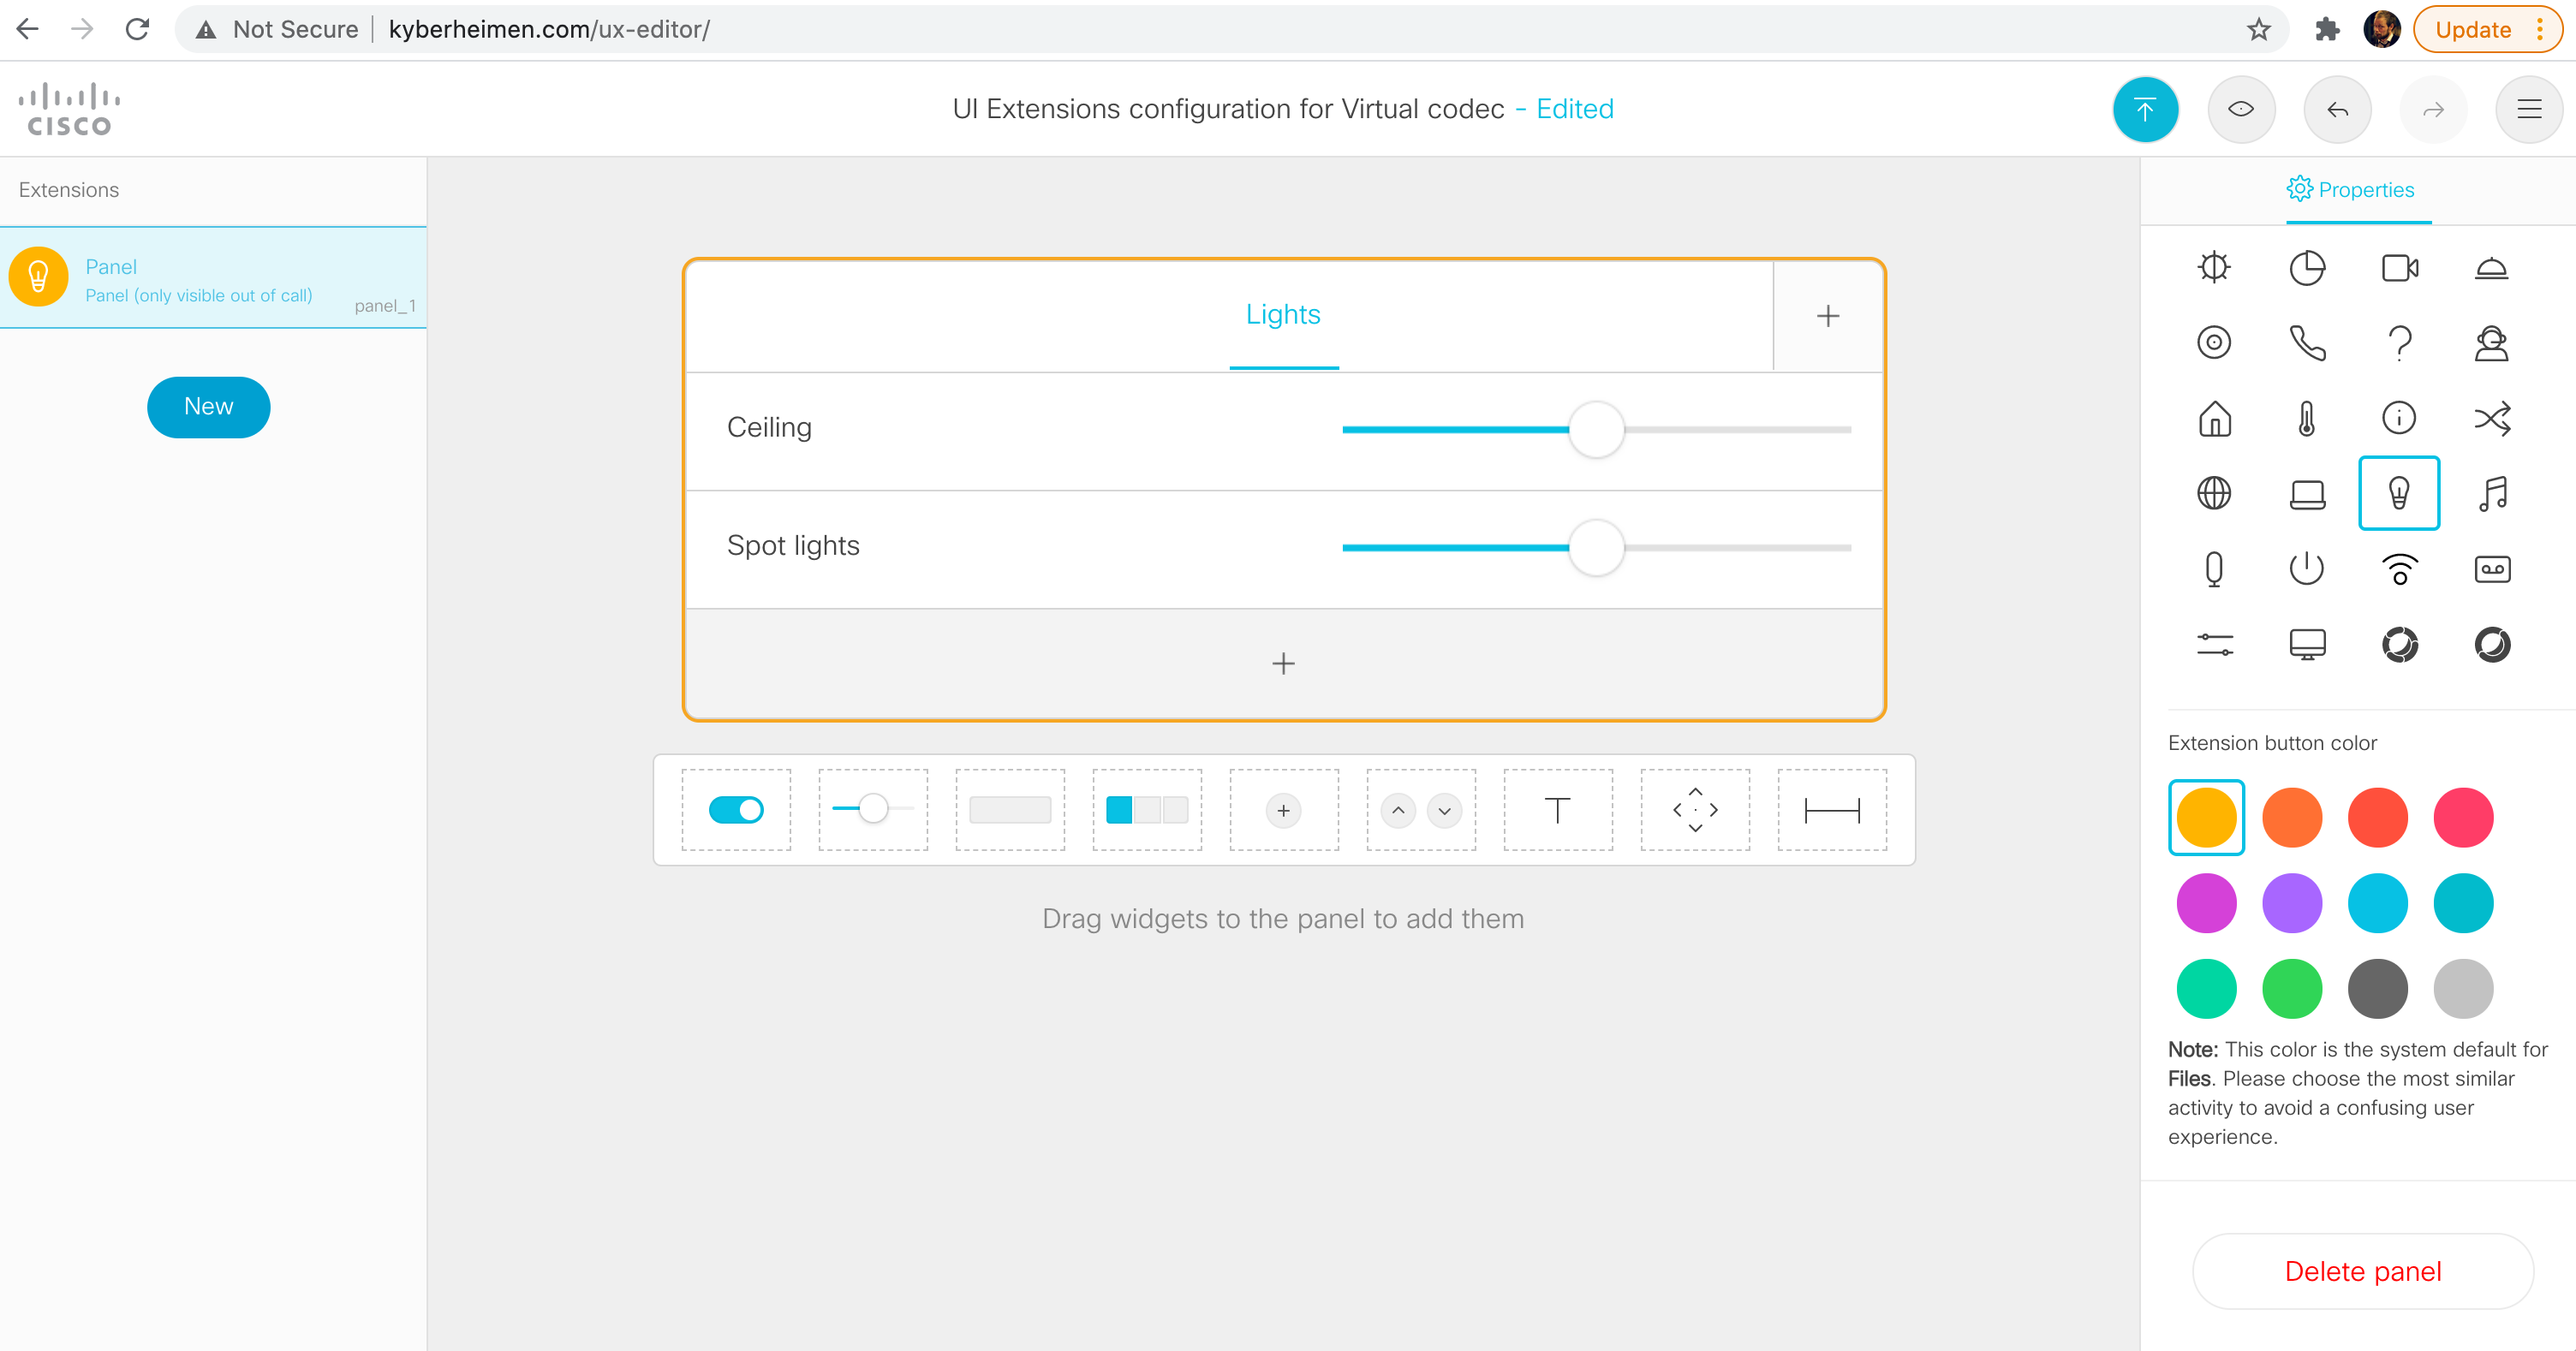Pick the globe panel icon
The height and width of the screenshot is (1351, 2576).
2214,493
